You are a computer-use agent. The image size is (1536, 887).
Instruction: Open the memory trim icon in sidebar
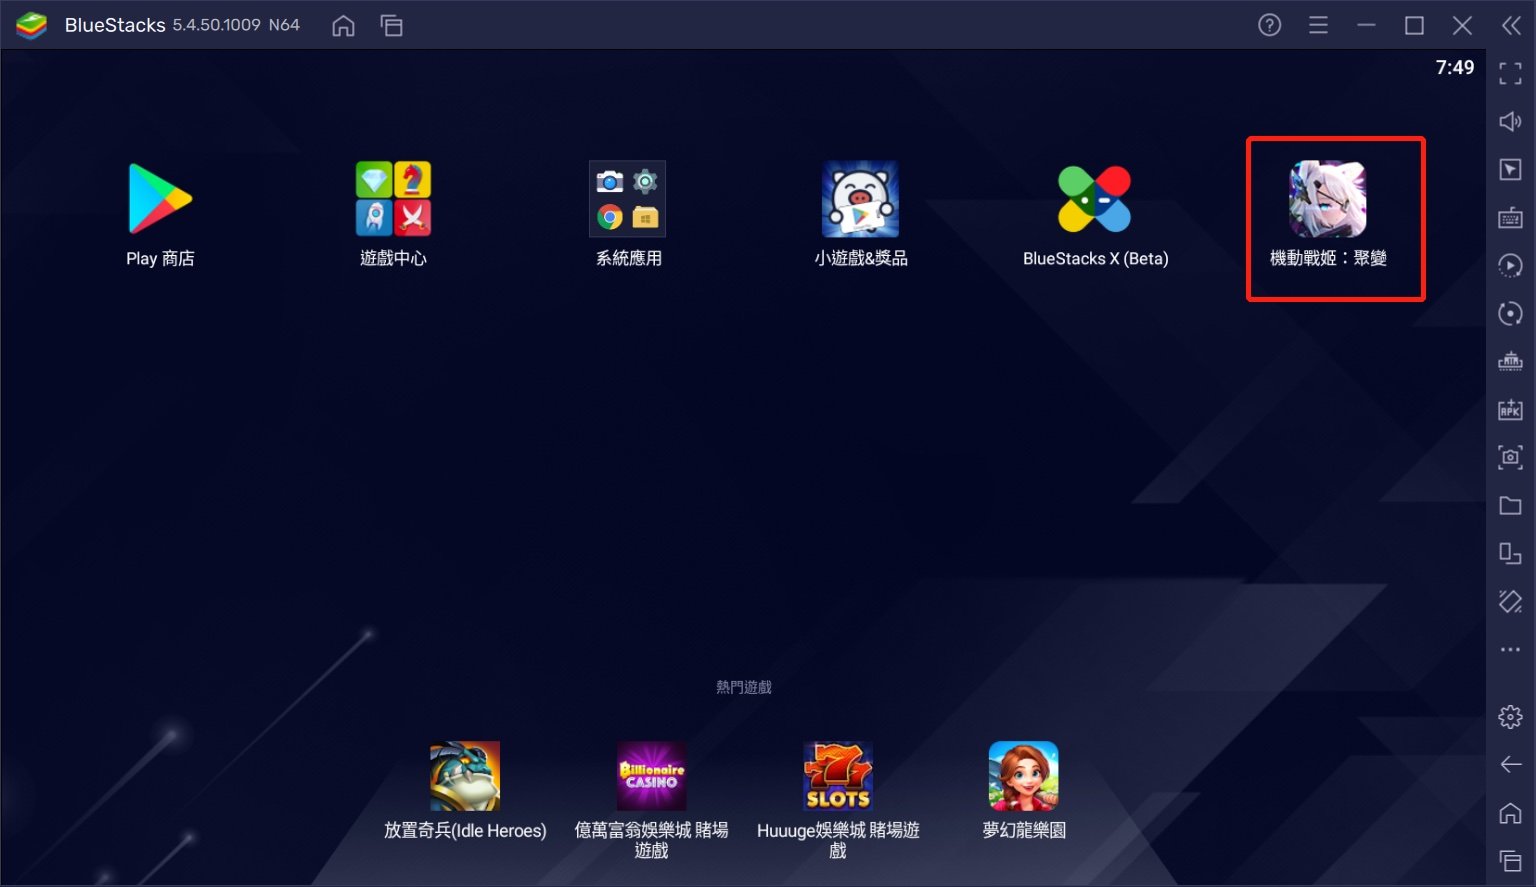[1511, 361]
